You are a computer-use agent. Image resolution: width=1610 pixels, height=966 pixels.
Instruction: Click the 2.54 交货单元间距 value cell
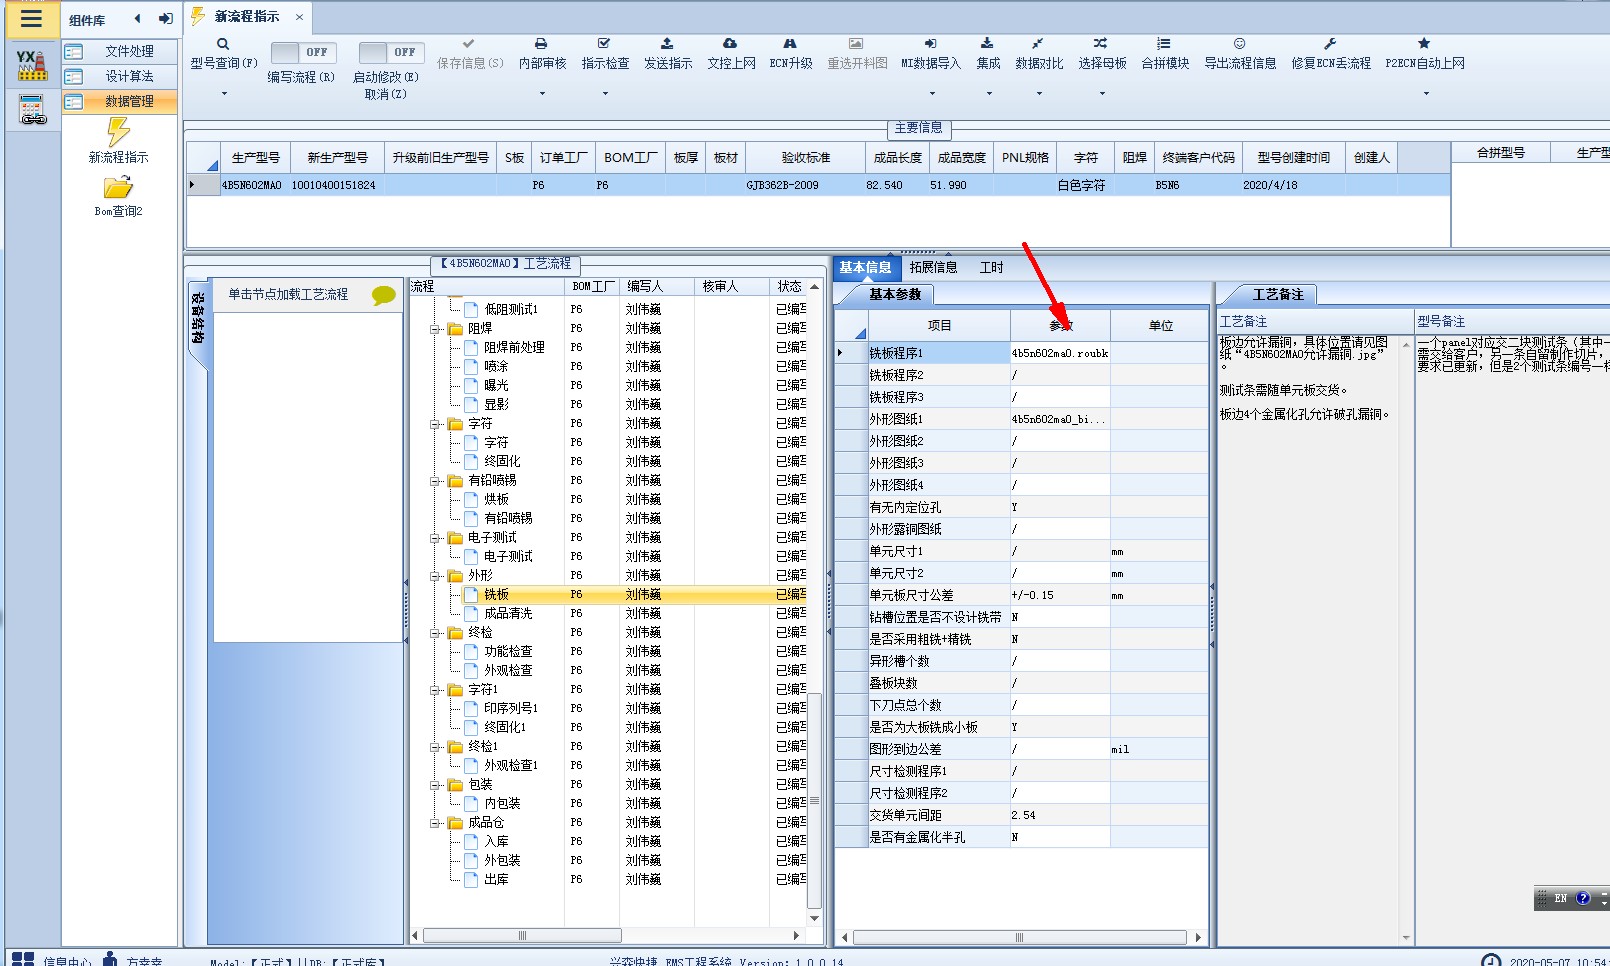pyautogui.click(x=1060, y=815)
